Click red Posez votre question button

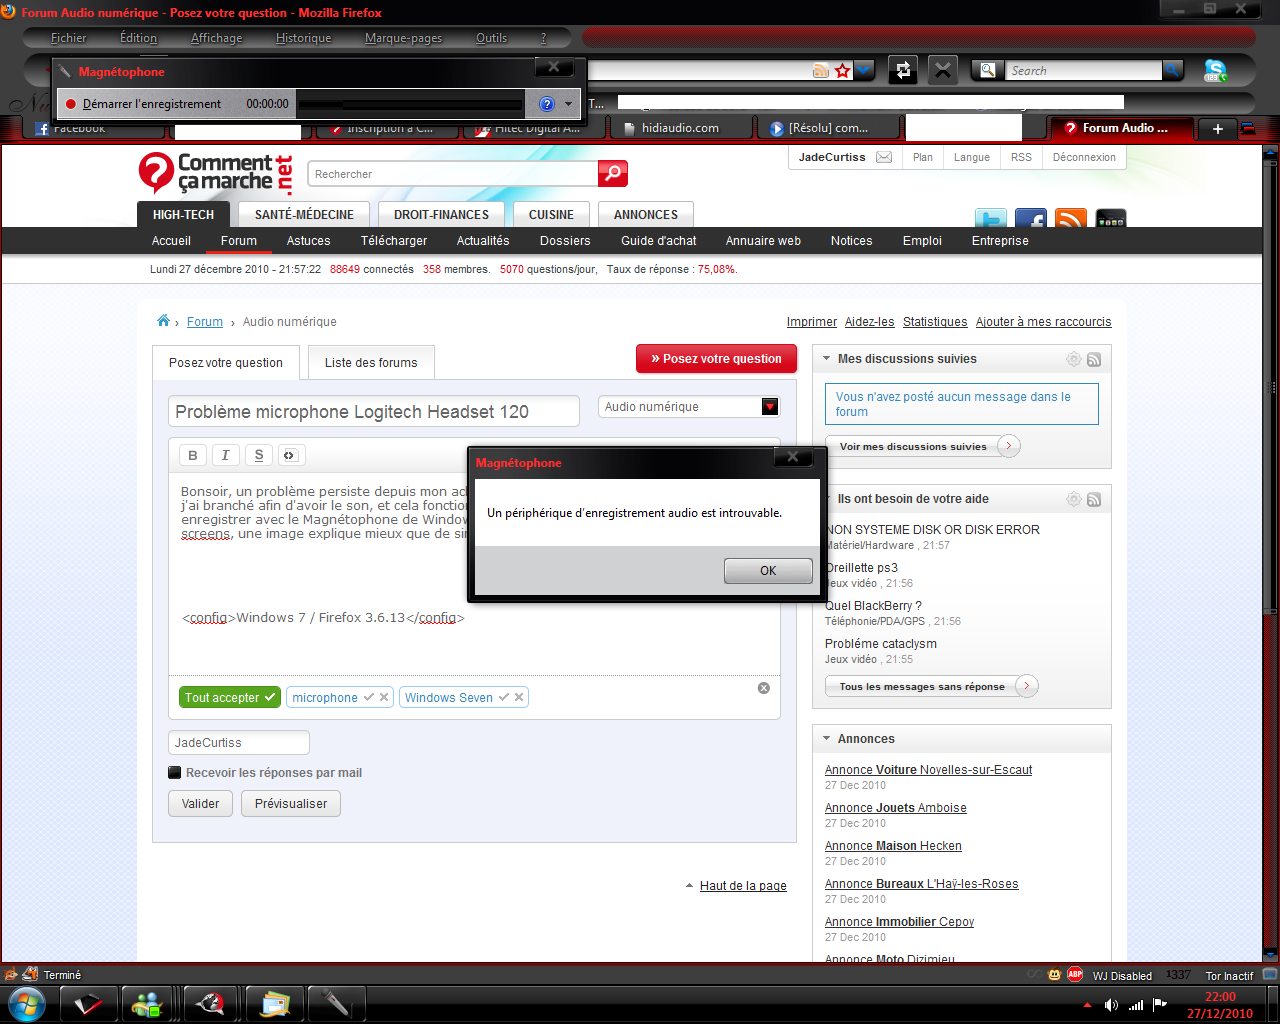click(716, 359)
